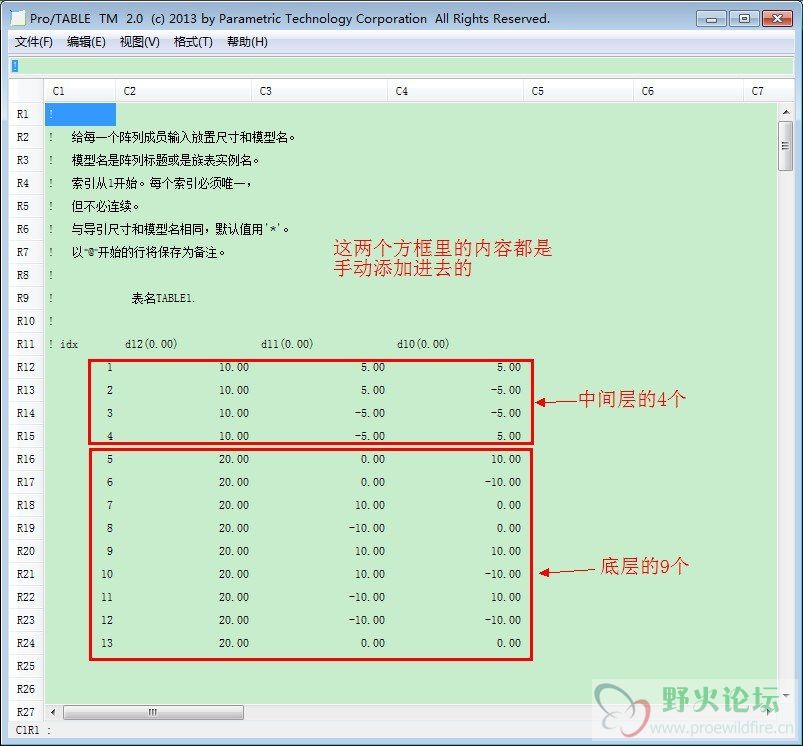Click header cell 'd12(0.00)'
803x746 pixels.
tap(151, 344)
